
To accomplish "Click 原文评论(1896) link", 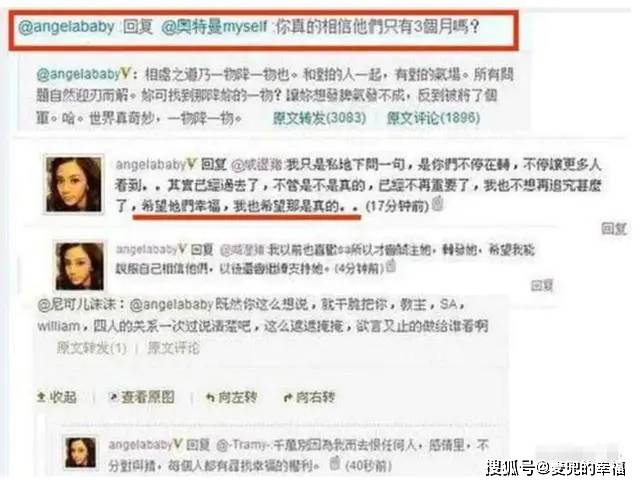I will tap(433, 118).
